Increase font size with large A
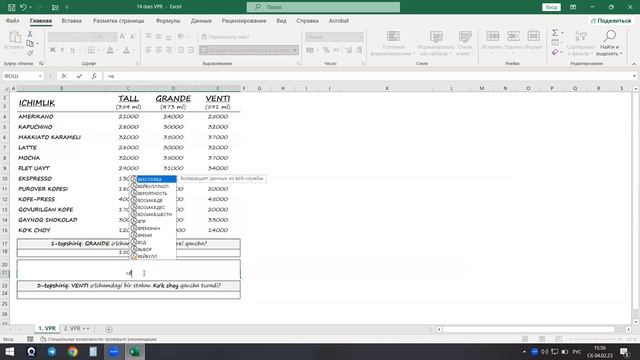The image size is (640, 360). point(122,37)
